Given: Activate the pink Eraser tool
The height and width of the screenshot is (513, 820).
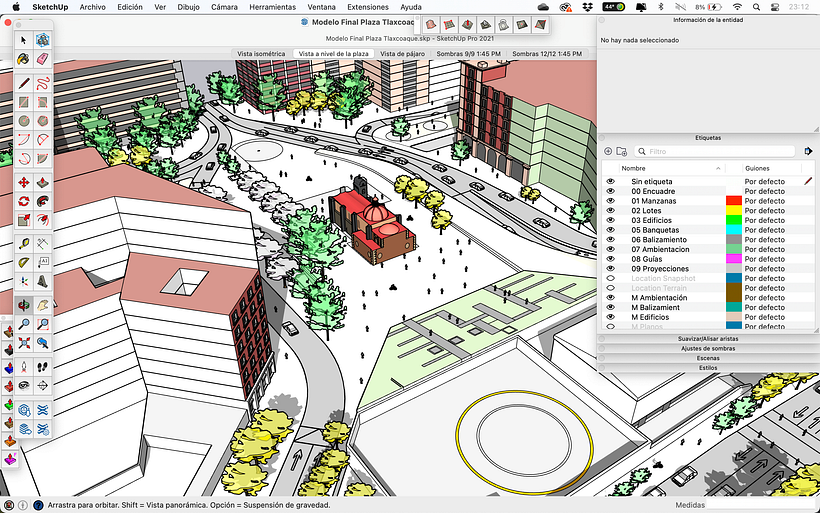Looking at the screenshot, I should coord(42,59).
